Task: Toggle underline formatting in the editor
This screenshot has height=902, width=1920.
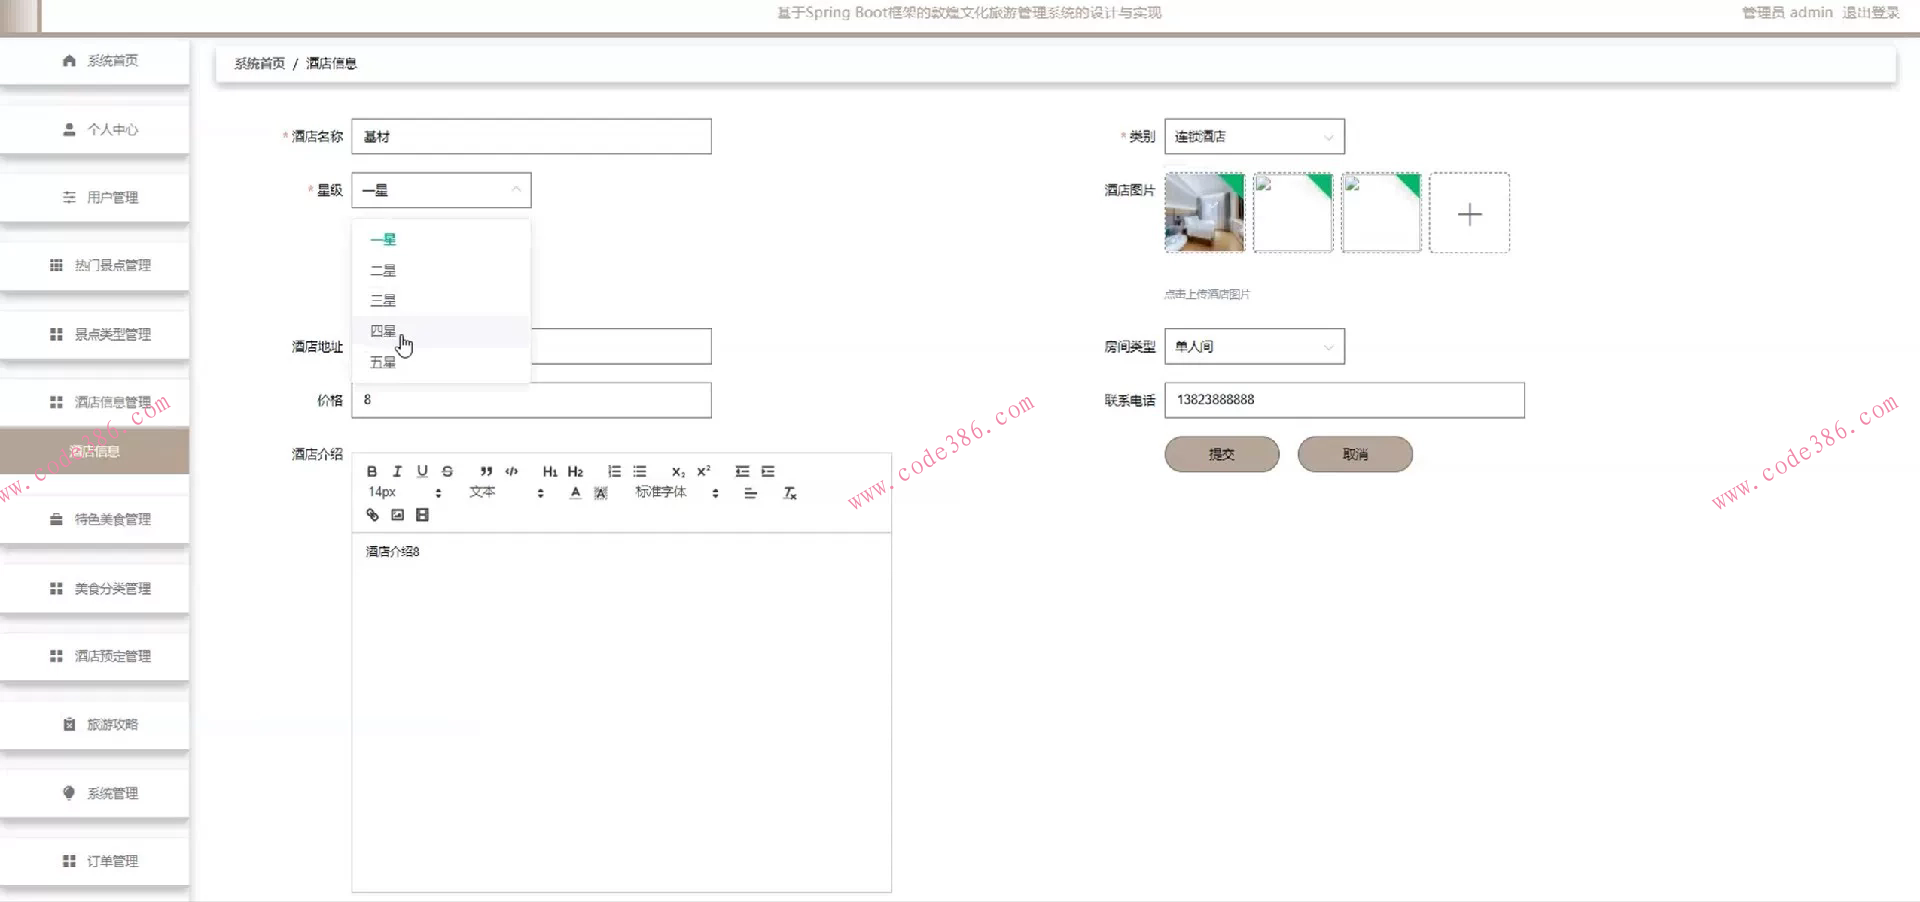Action: 422,471
